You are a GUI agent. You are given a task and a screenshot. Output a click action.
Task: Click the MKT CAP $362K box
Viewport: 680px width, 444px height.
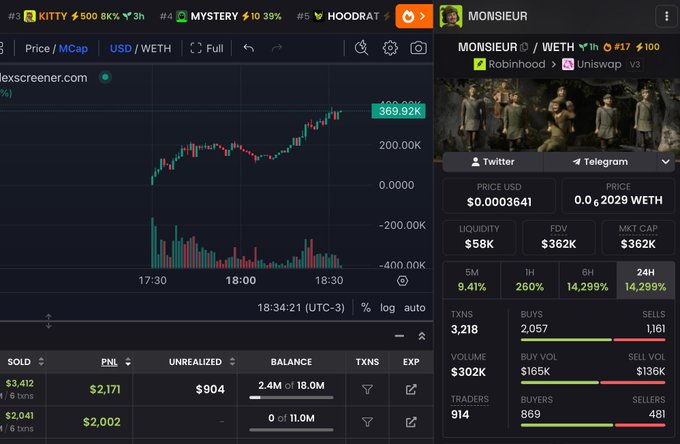pos(638,237)
